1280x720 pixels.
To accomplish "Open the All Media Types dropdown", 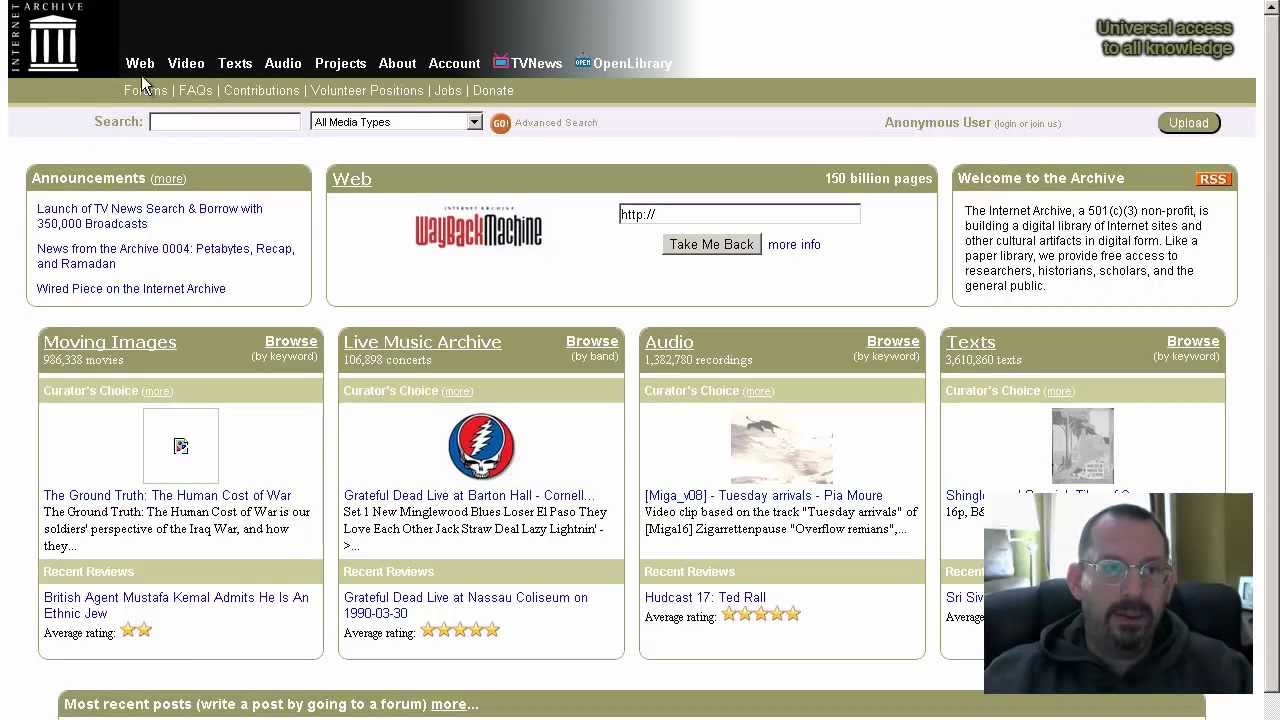I will (396, 122).
